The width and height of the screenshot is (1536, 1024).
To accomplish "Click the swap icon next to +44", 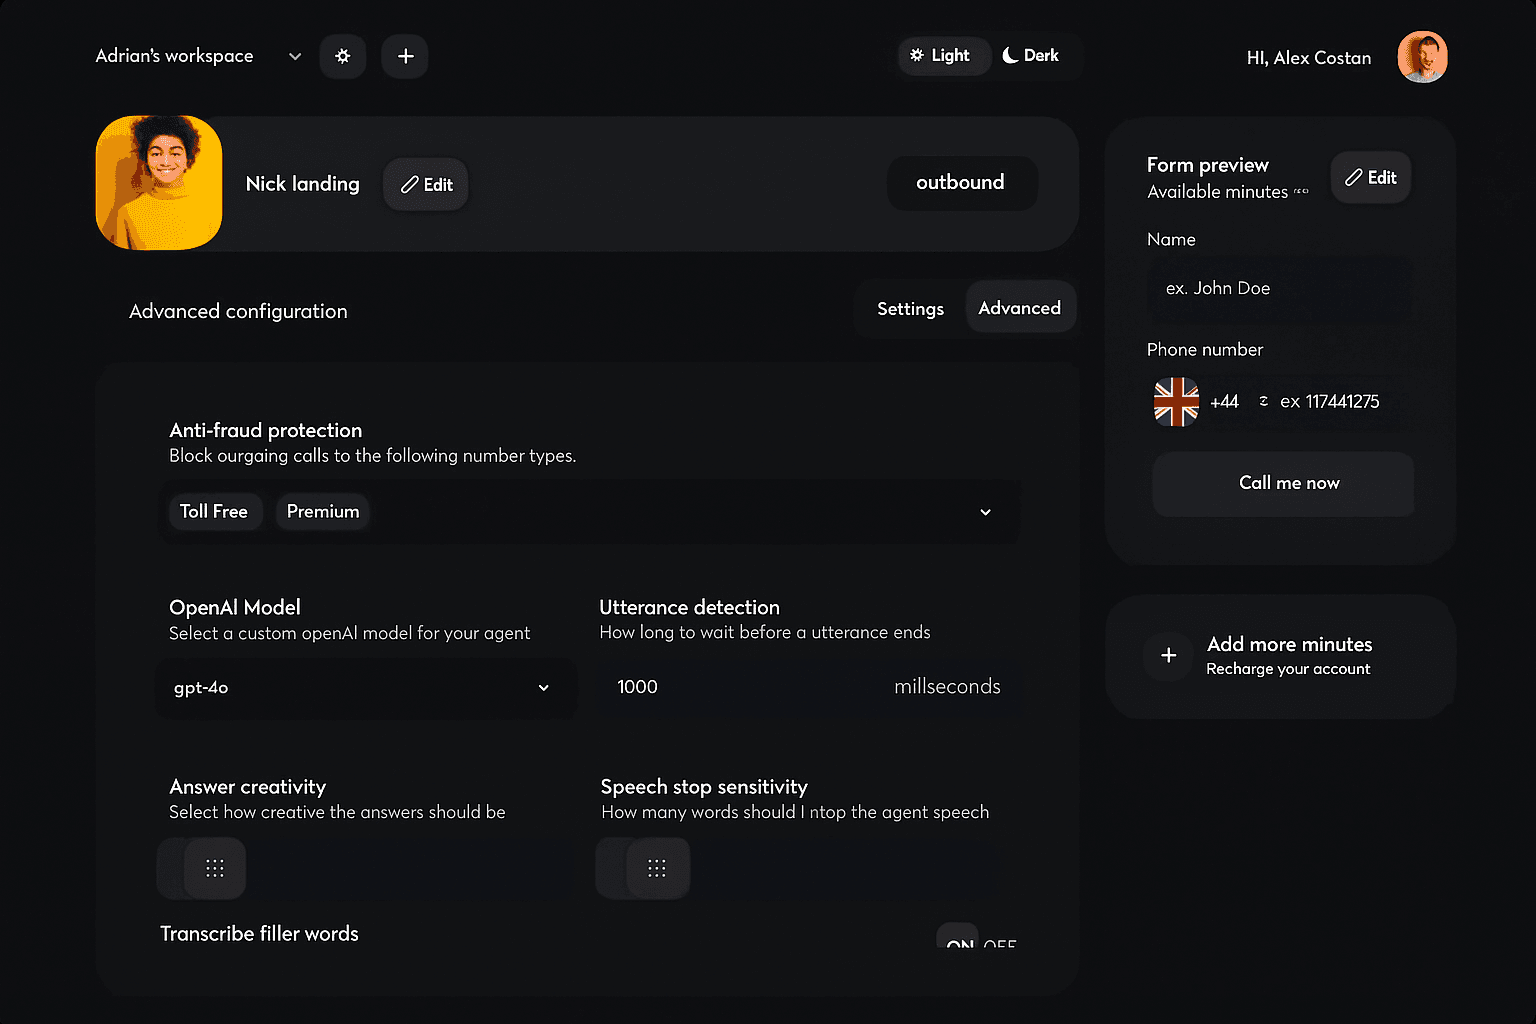I will (x=1262, y=400).
